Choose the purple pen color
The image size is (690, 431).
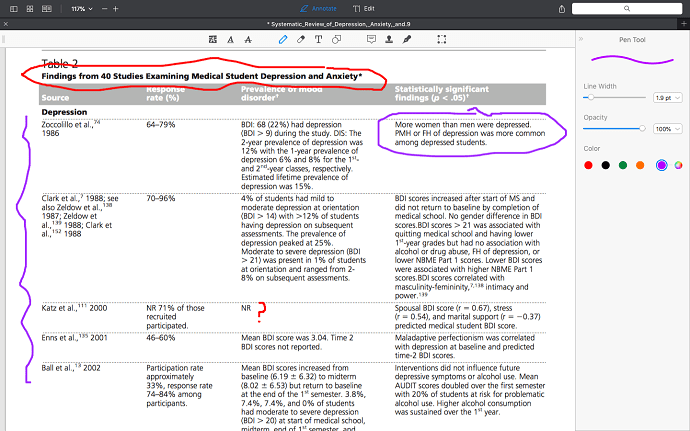point(661,165)
